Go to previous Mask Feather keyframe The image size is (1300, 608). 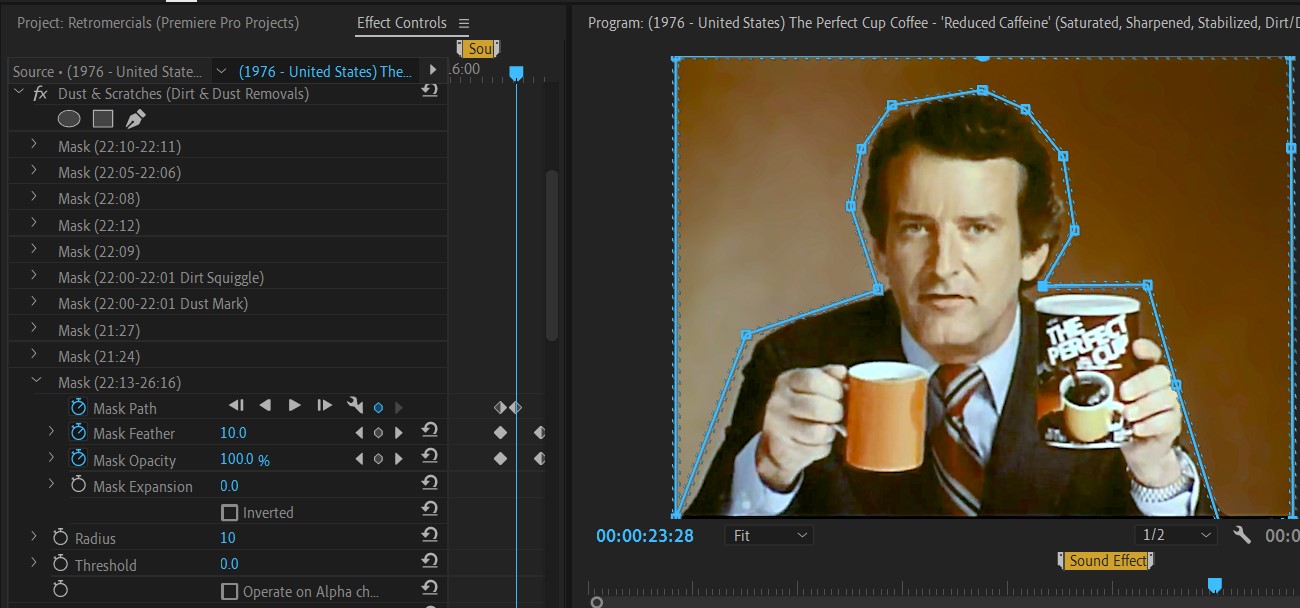360,433
